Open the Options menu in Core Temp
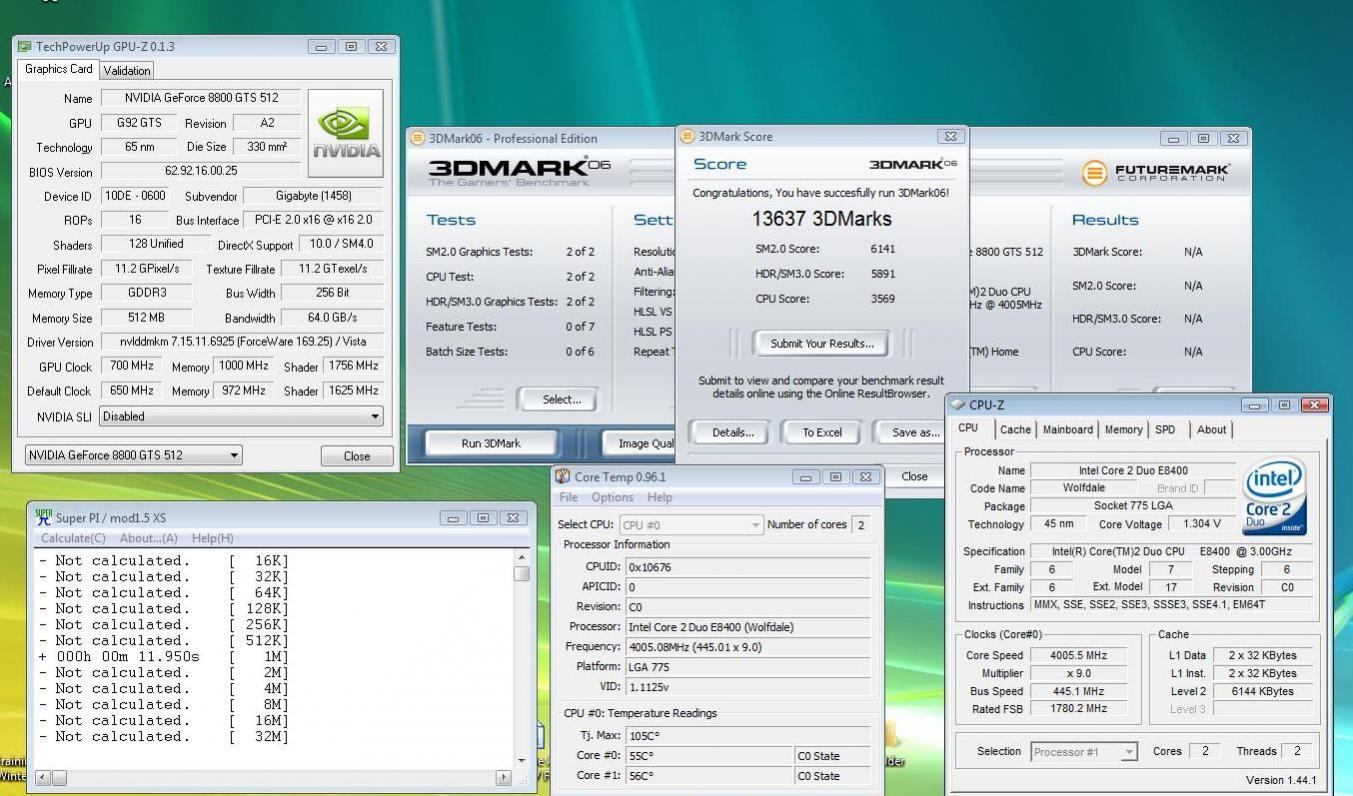 pos(612,497)
